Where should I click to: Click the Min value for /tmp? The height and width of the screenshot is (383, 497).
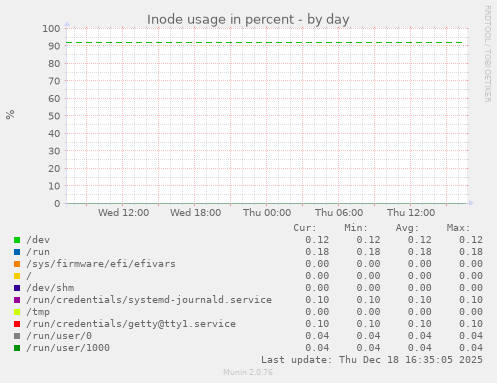pyautogui.click(x=368, y=312)
